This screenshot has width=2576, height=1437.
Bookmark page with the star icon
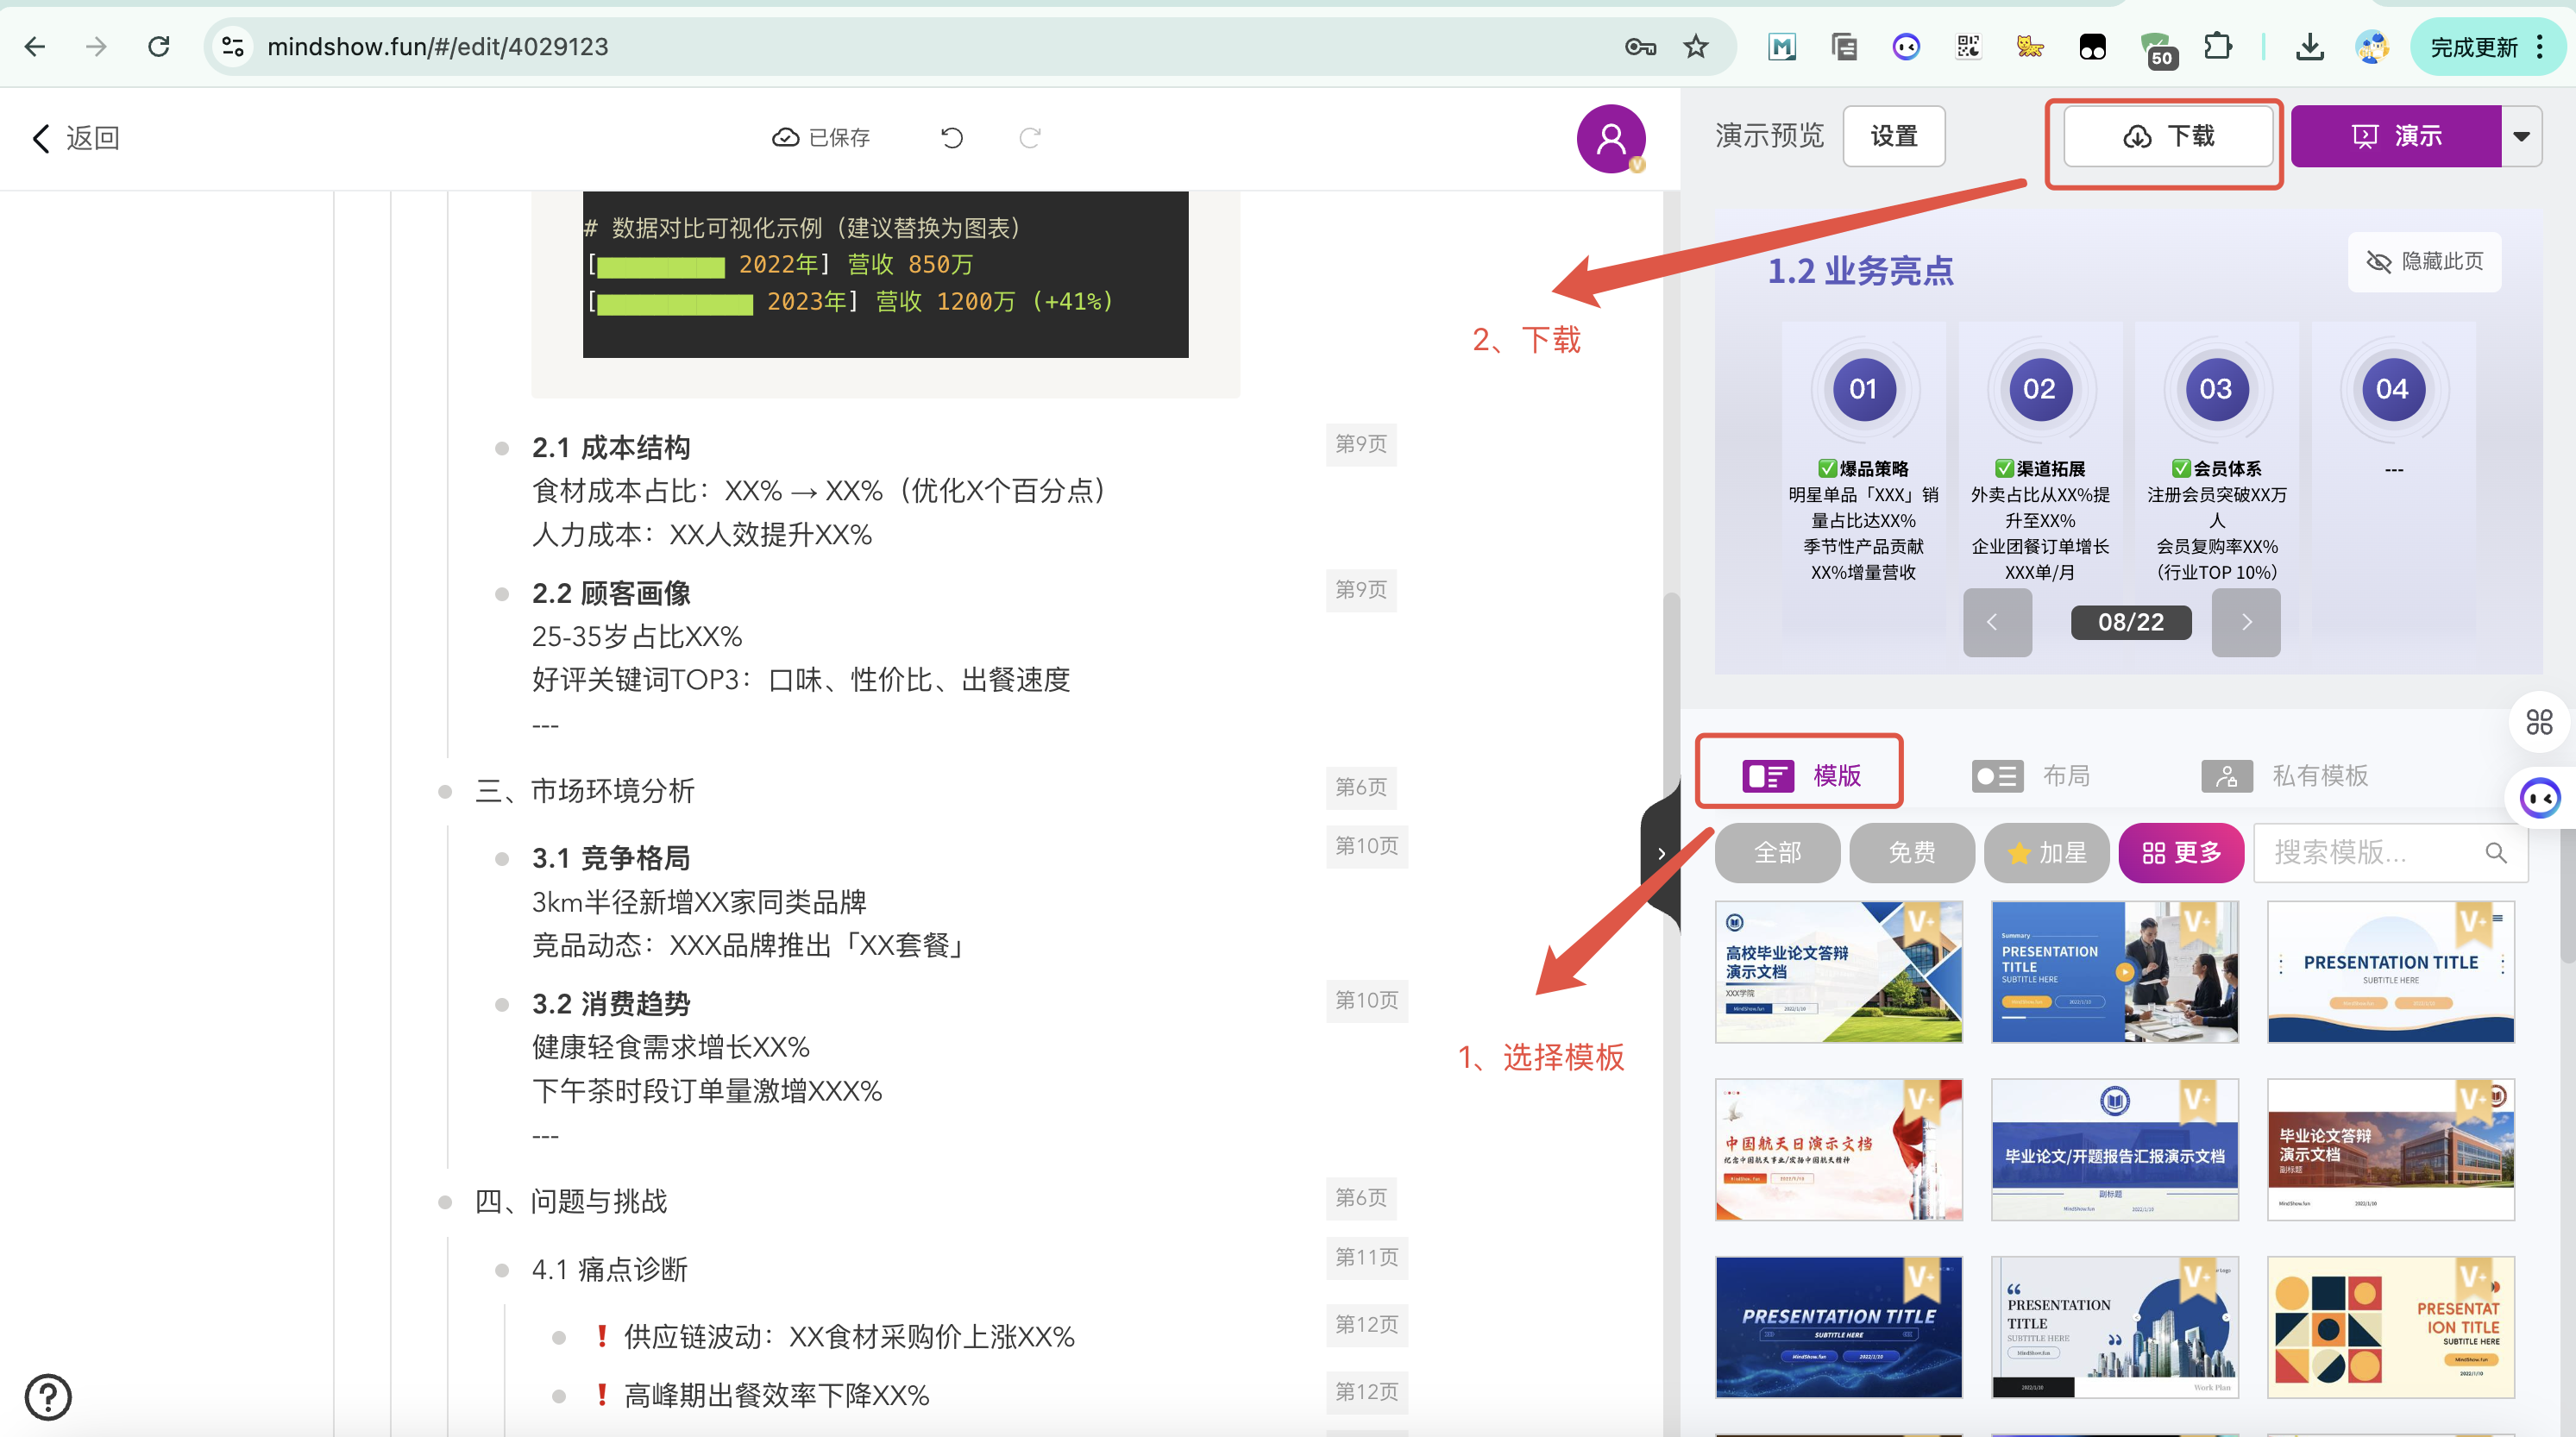pos(1696,47)
